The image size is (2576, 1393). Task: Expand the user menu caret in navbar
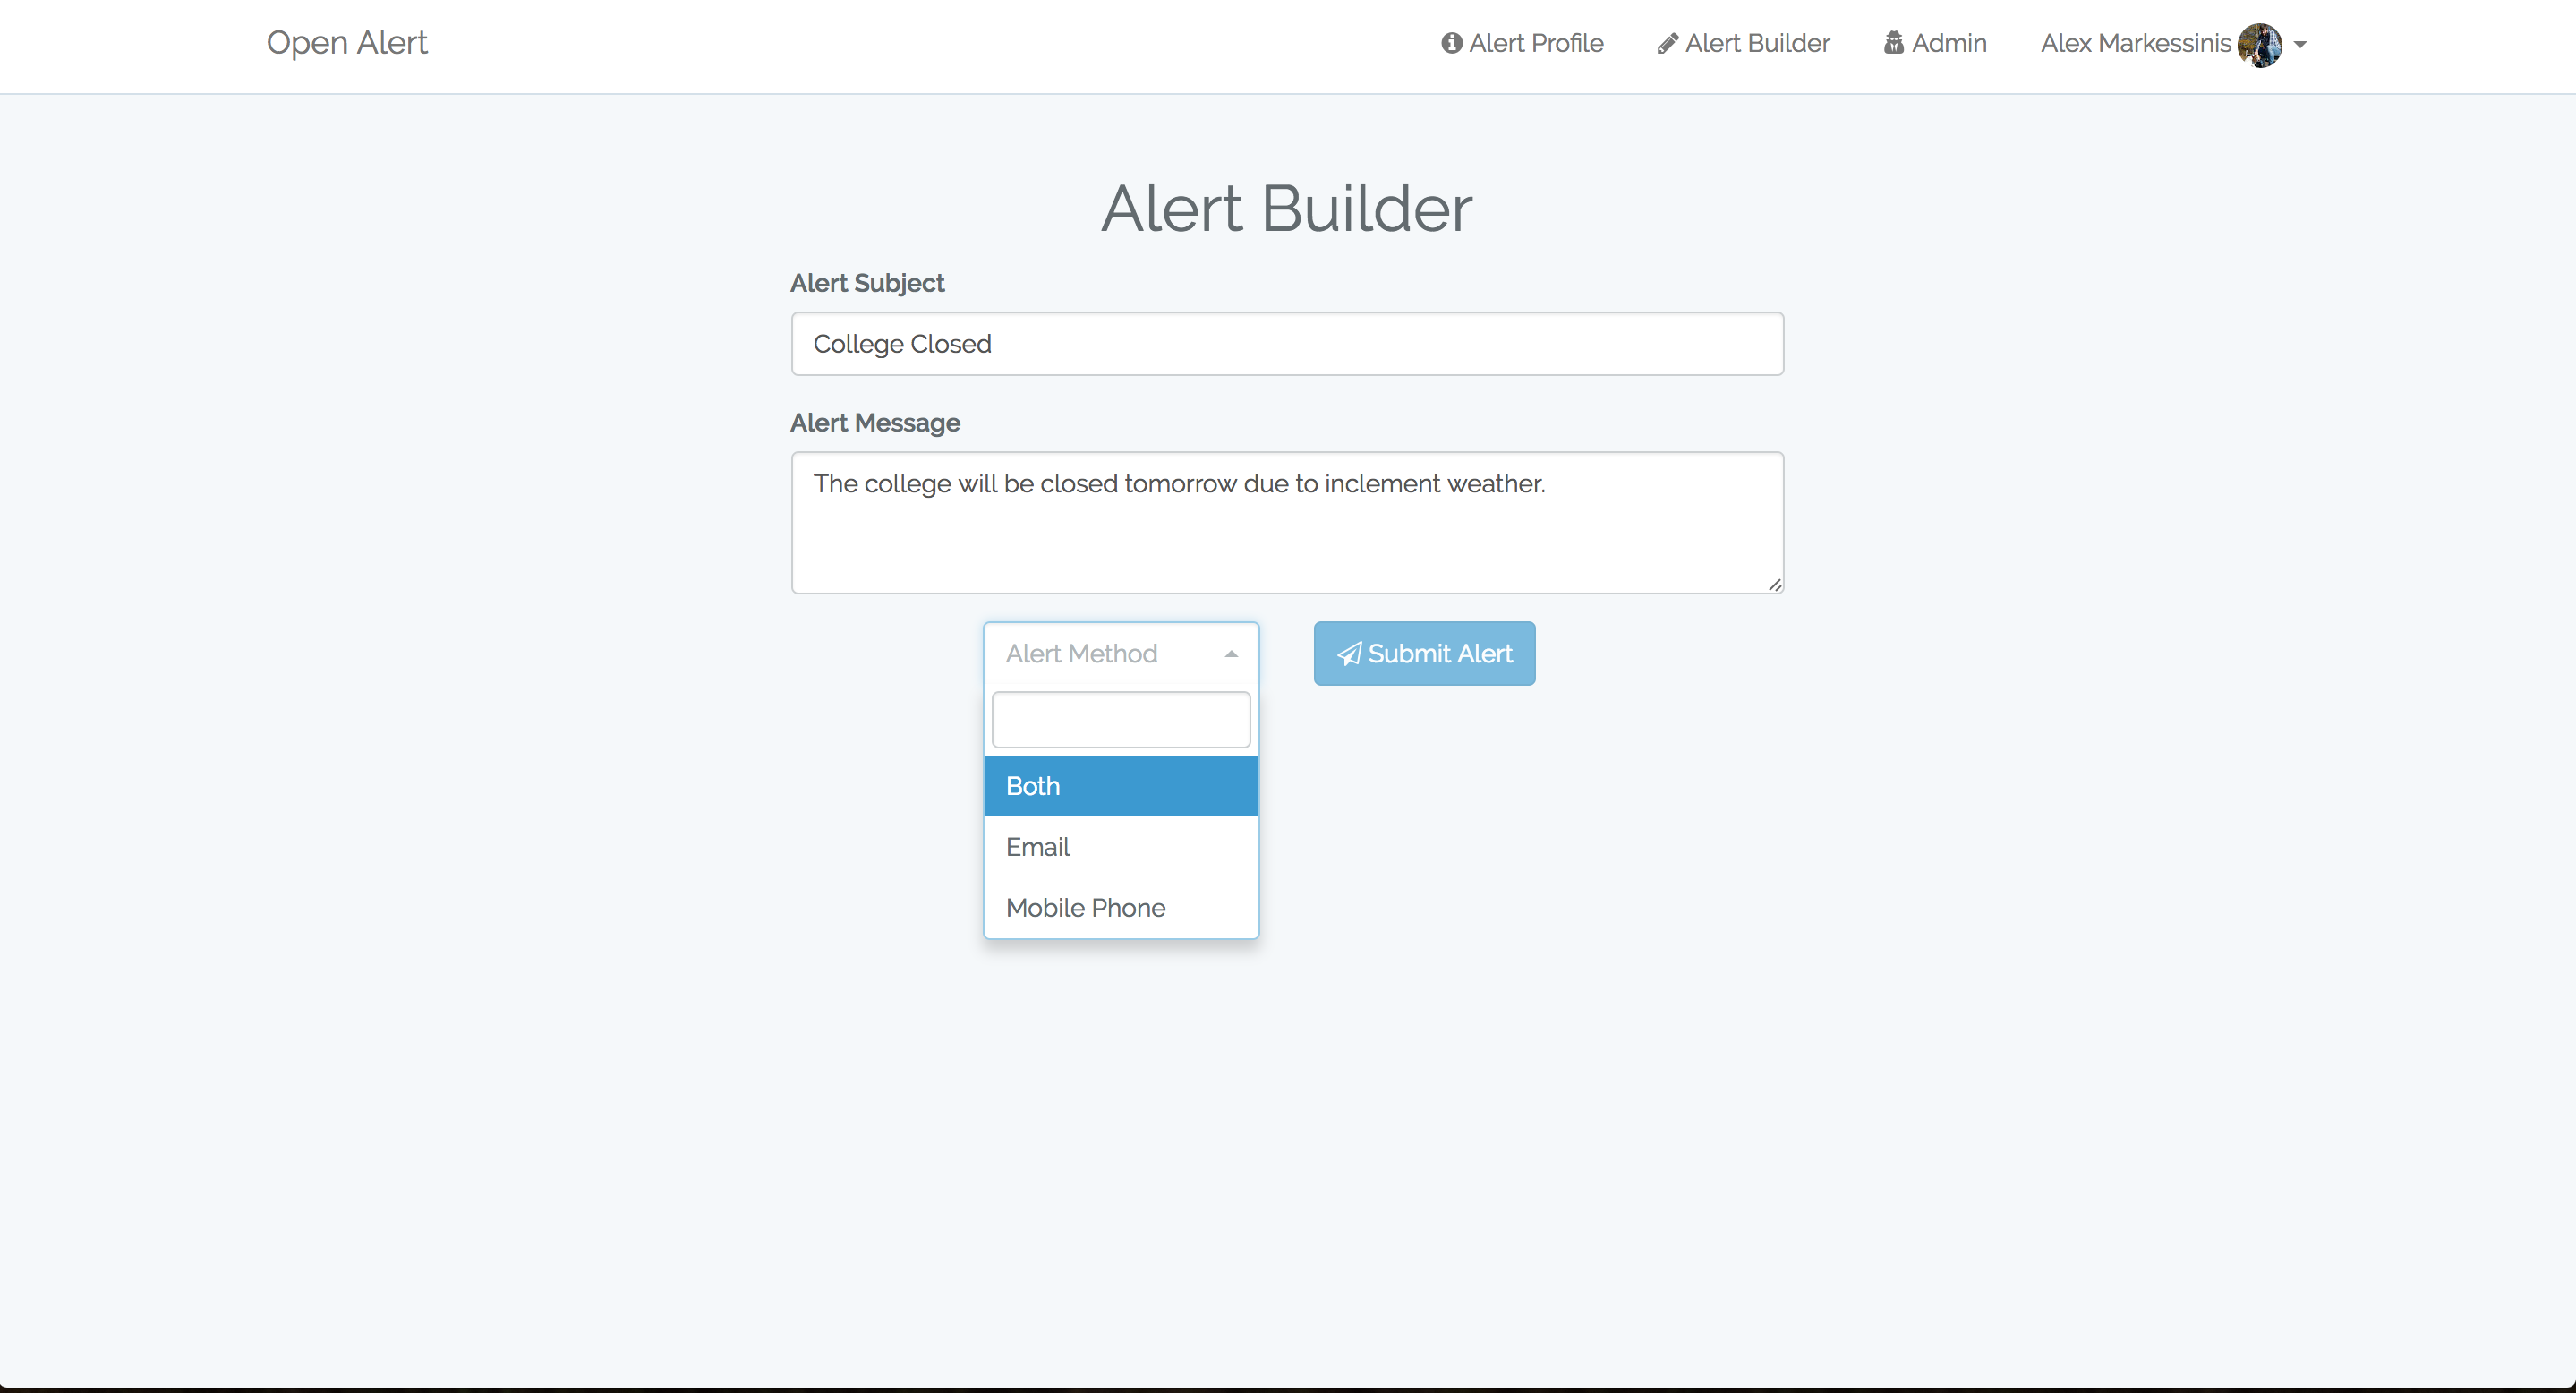pyautogui.click(x=2300, y=45)
